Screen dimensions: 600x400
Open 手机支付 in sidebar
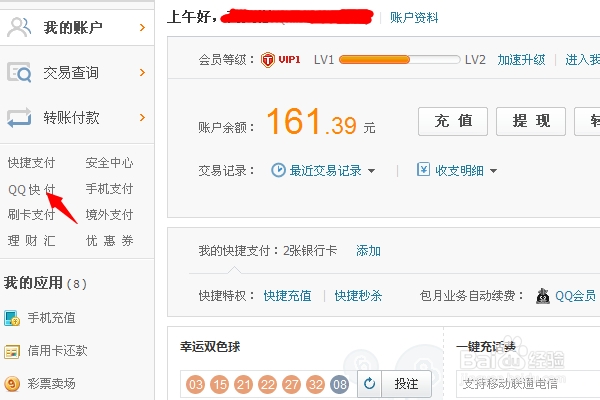[109, 189]
